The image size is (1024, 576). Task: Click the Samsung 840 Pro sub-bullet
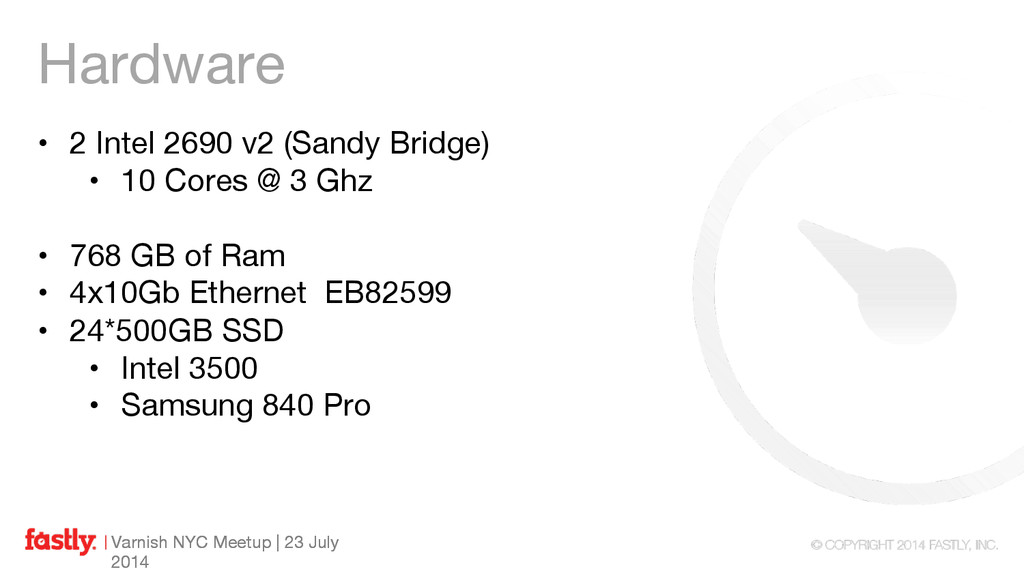(x=246, y=405)
